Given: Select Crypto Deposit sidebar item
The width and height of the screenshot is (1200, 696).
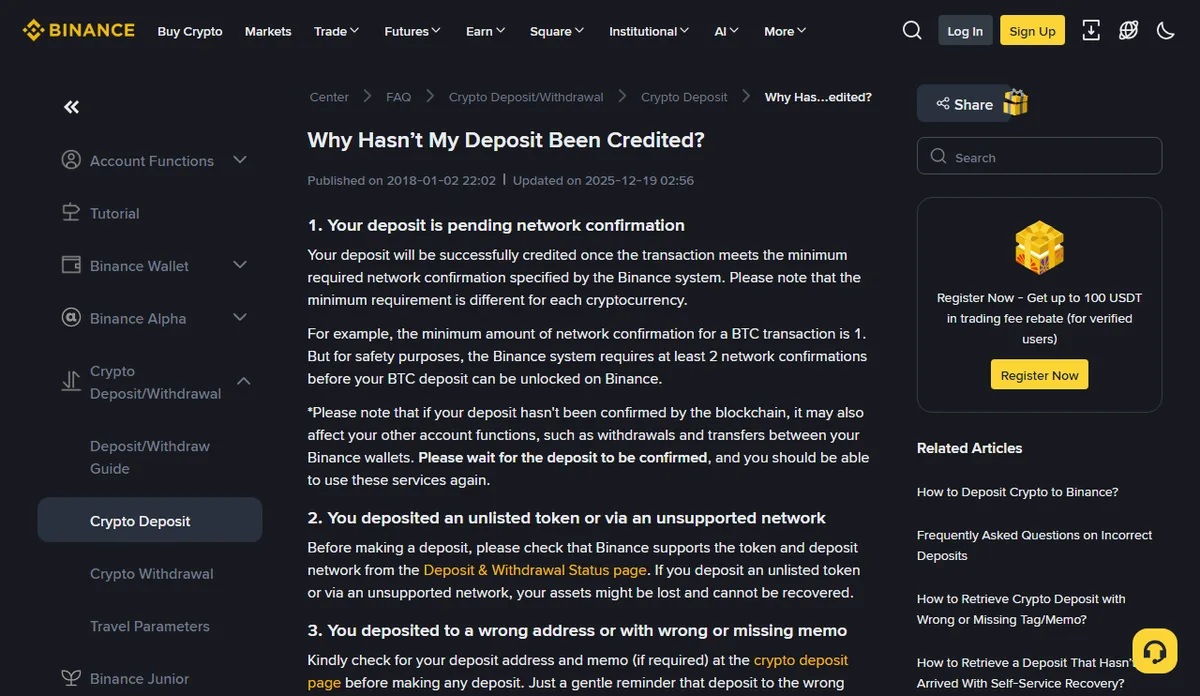Looking at the screenshot, I should (150, 520).
